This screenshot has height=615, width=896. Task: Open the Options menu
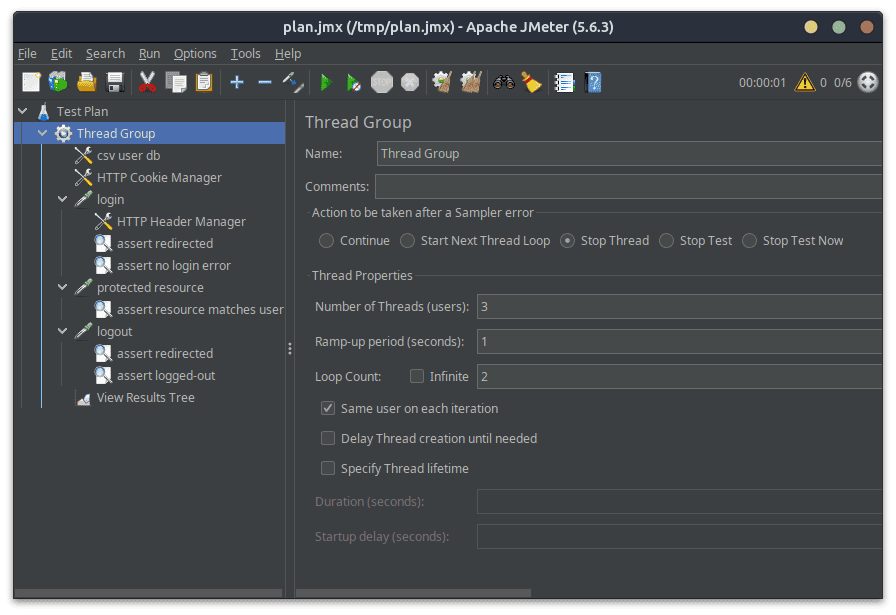point(195,54)
